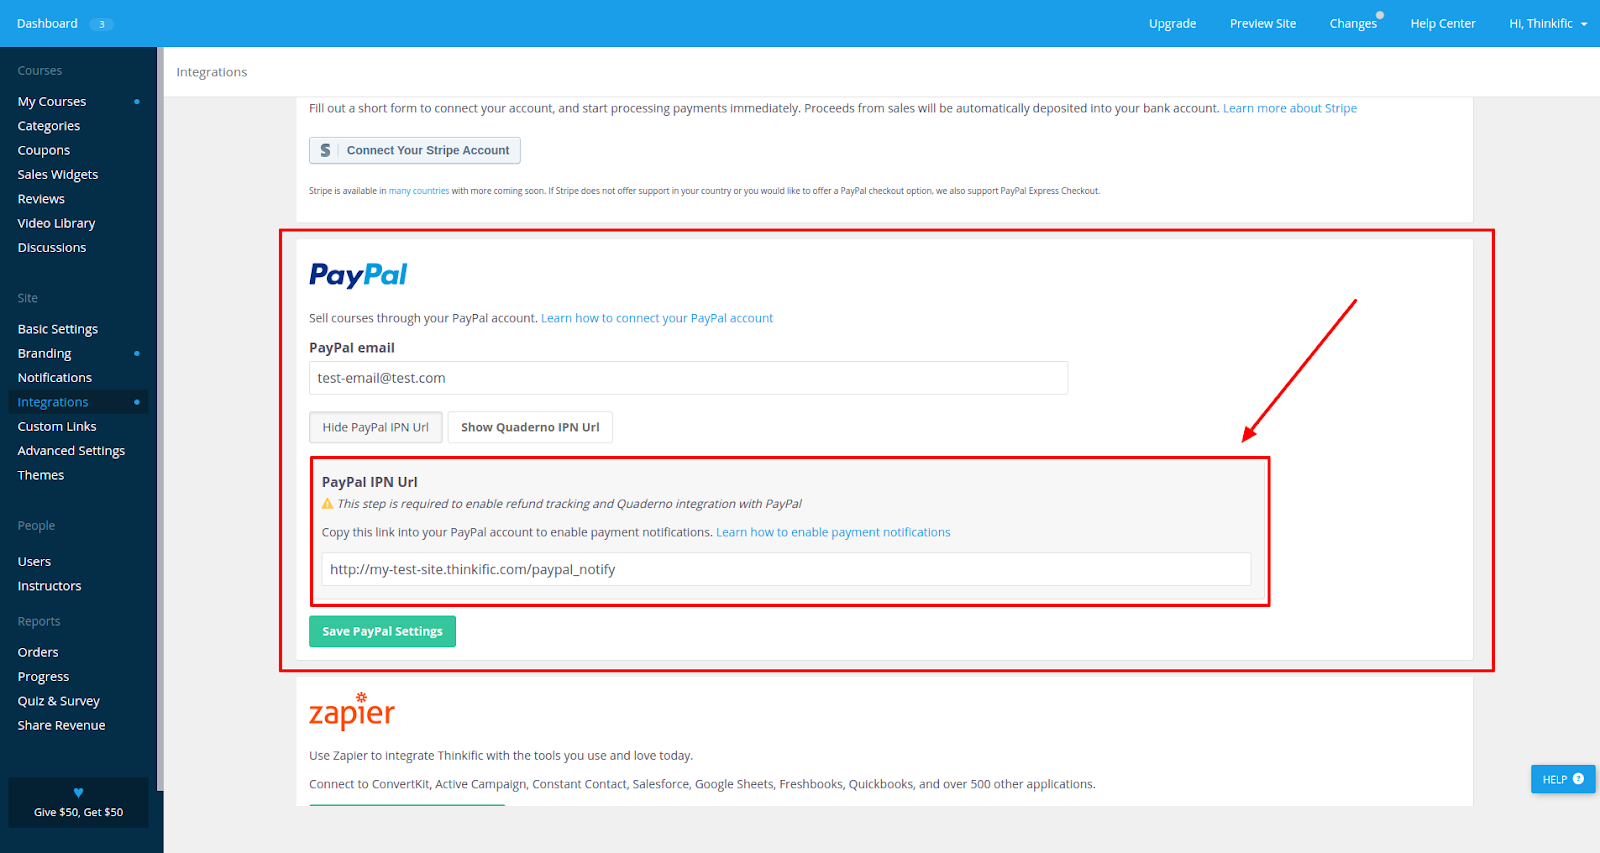Click Save PayPal Settings button
1600x853 pixels.
382,631
